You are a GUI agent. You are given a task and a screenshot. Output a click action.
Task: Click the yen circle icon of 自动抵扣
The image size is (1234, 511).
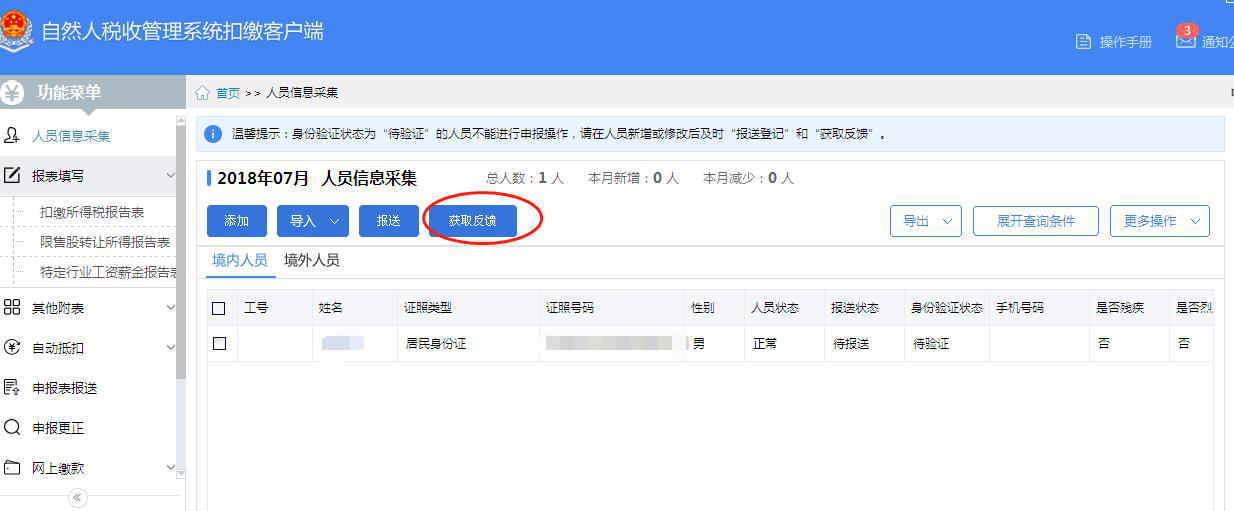coord(12,347)
